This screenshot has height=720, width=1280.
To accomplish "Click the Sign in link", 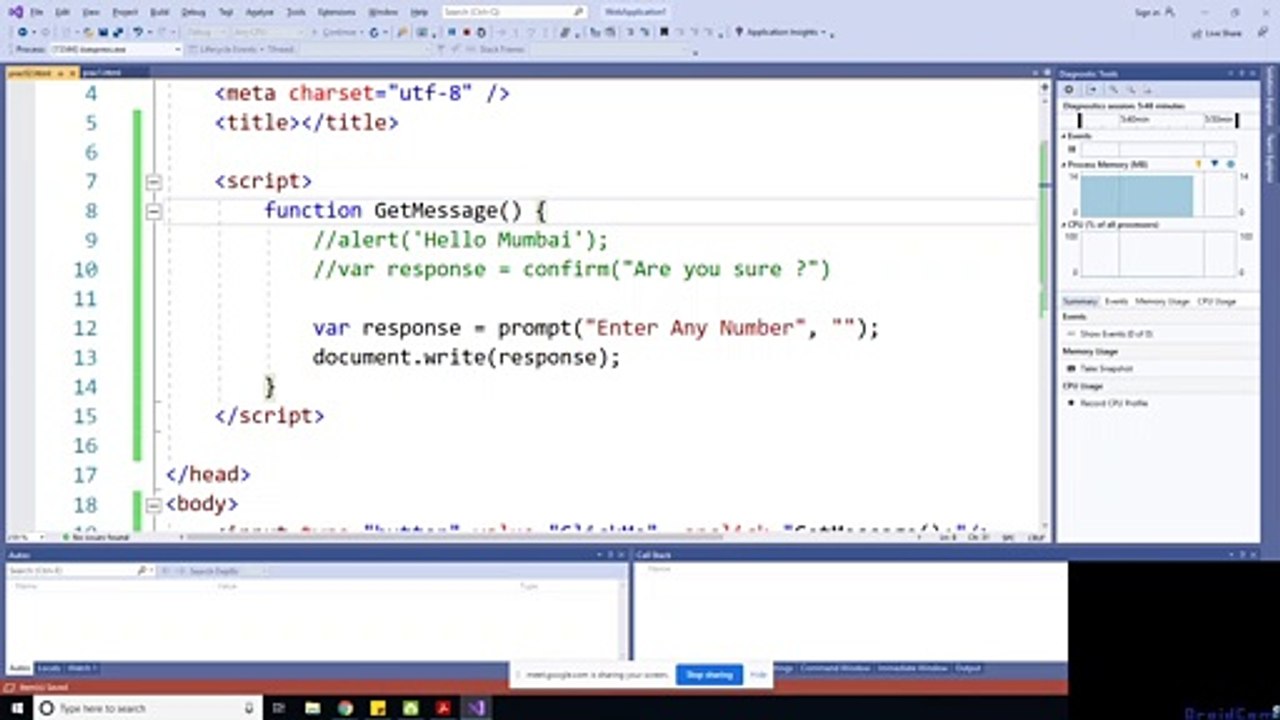I will (1155, 12).
